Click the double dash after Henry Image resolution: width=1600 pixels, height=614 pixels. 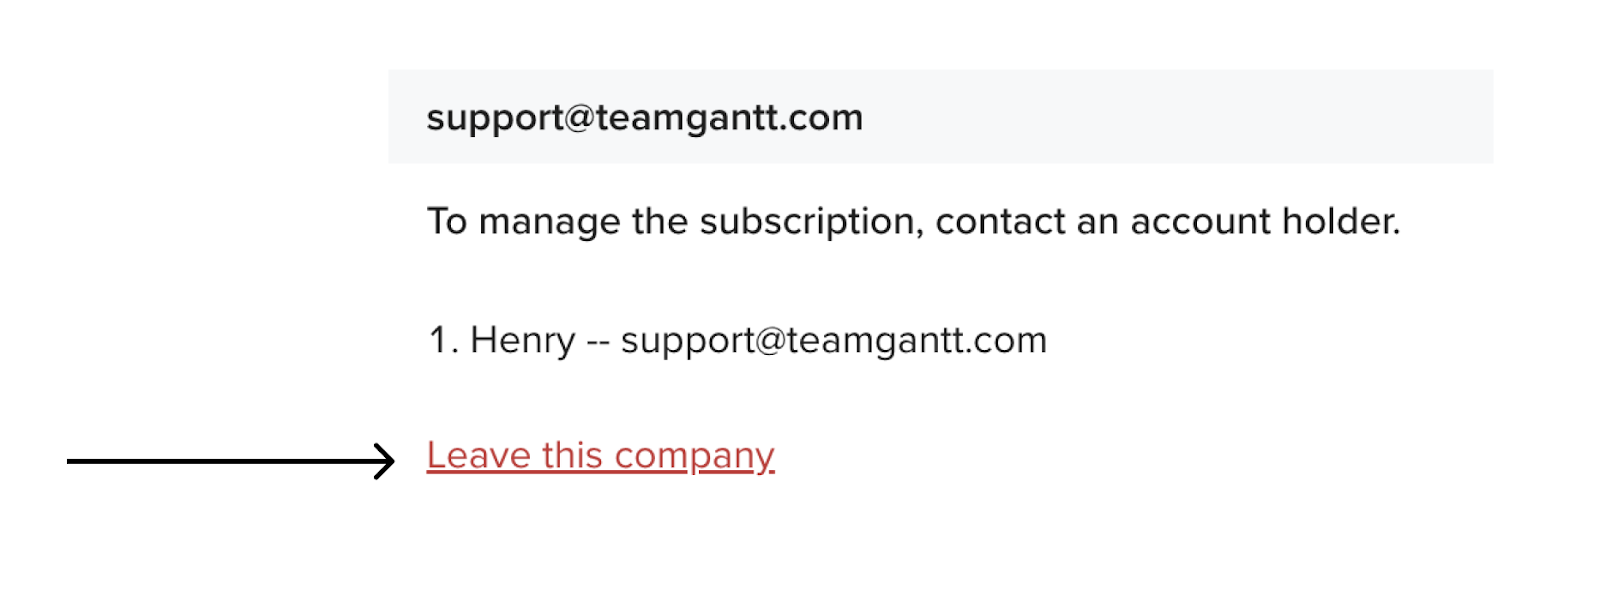click(x=598, y=342)
